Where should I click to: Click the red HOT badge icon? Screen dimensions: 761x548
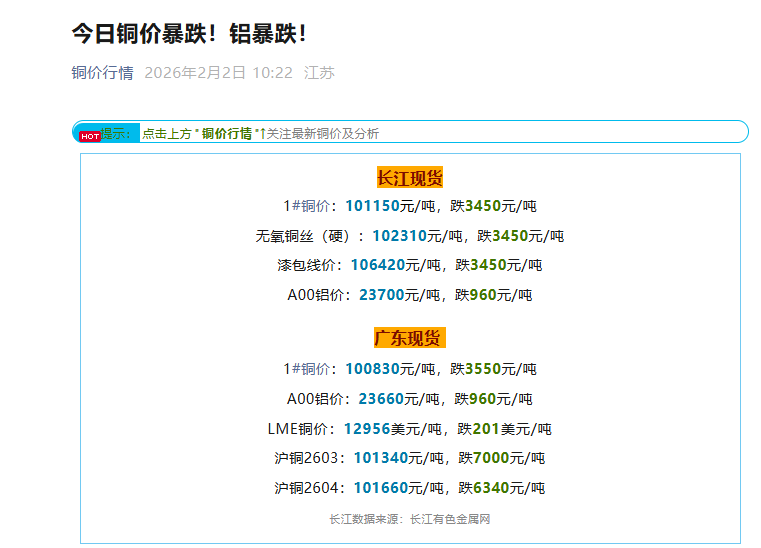89,136
